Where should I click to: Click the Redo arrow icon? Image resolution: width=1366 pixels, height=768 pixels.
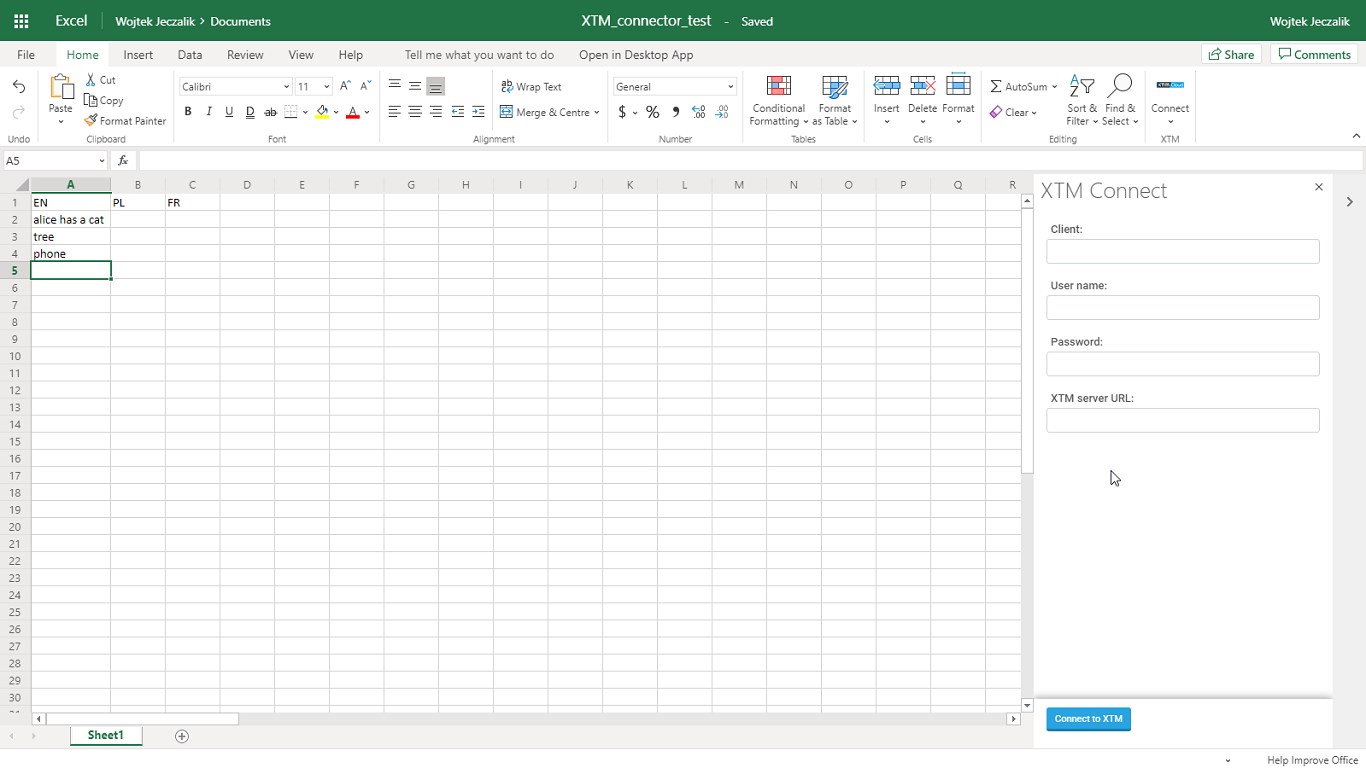pyautogui.click(x=18, y=113)
